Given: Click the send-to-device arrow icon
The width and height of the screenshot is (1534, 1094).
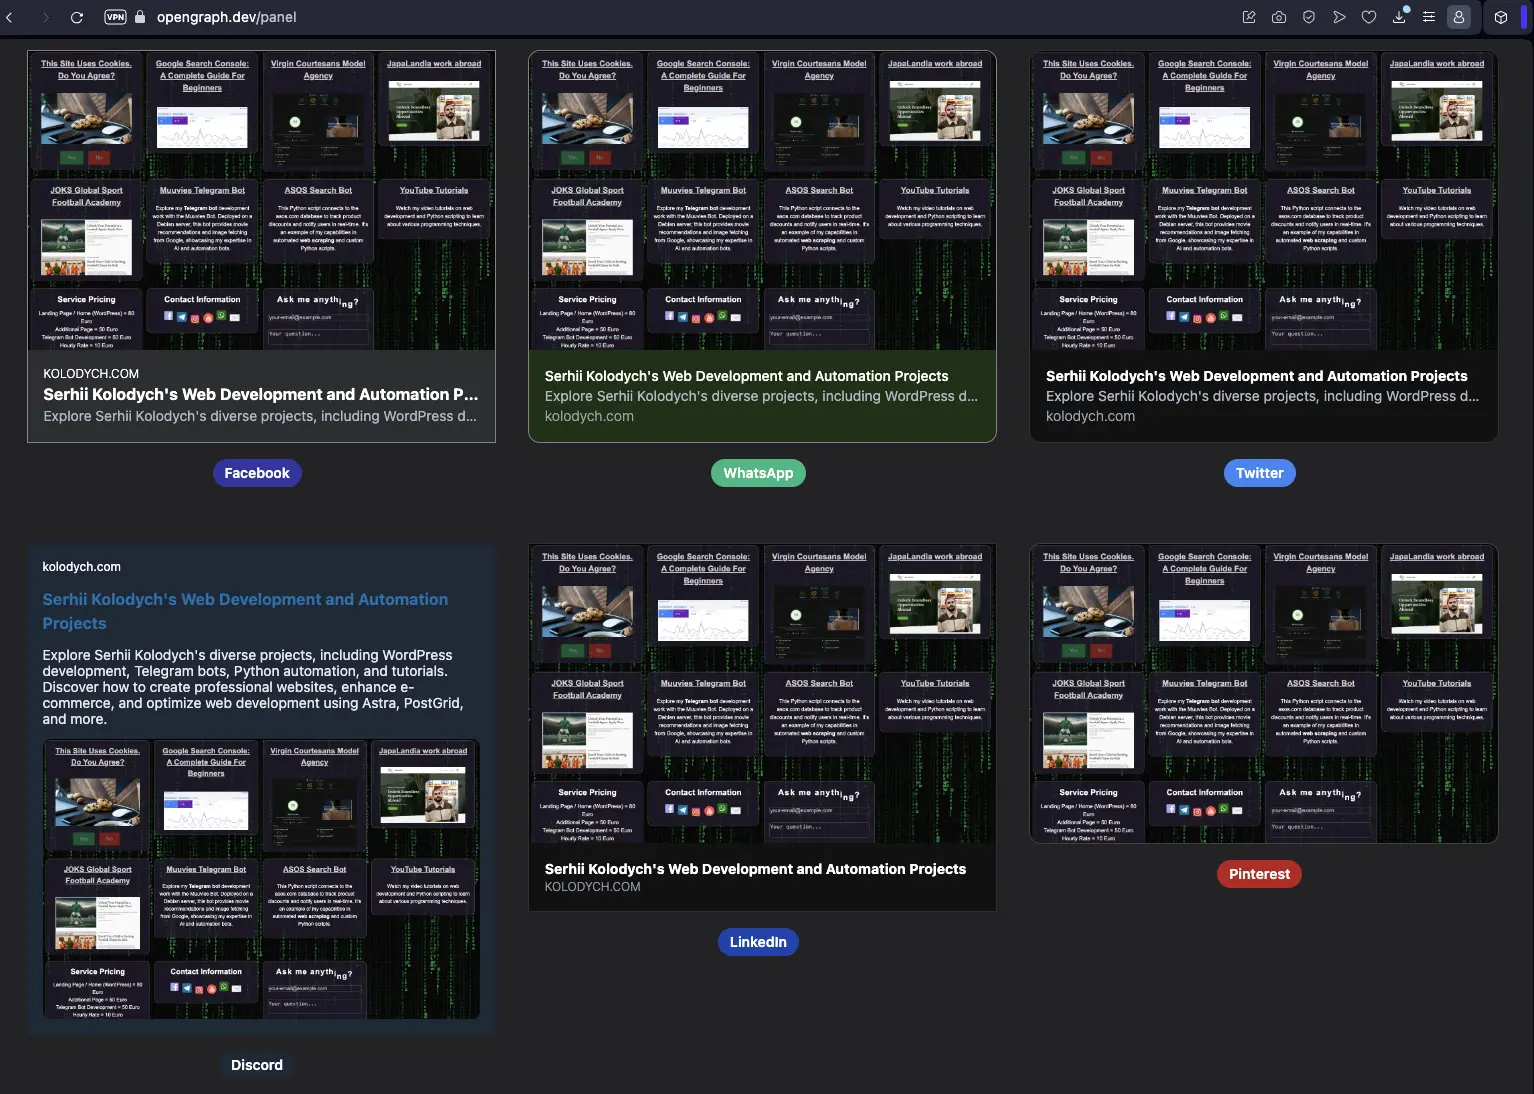Looking at the screenshot, I should coord(1339,17).
